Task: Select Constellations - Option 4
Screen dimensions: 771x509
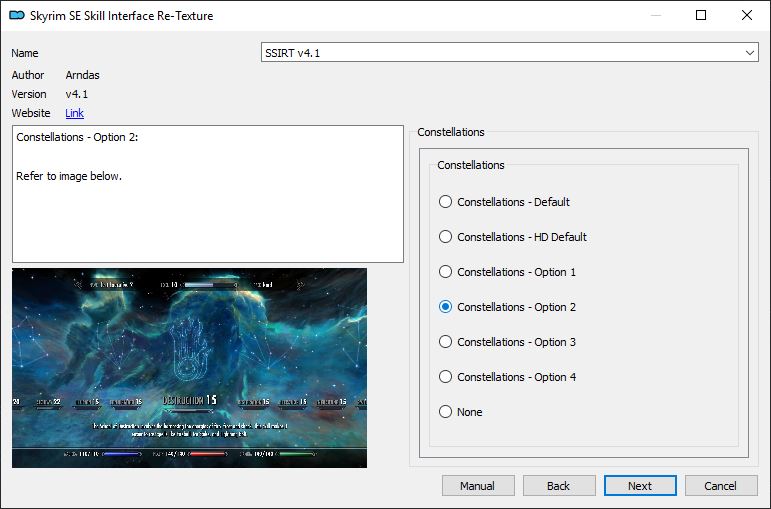Action: pos(446,377)
